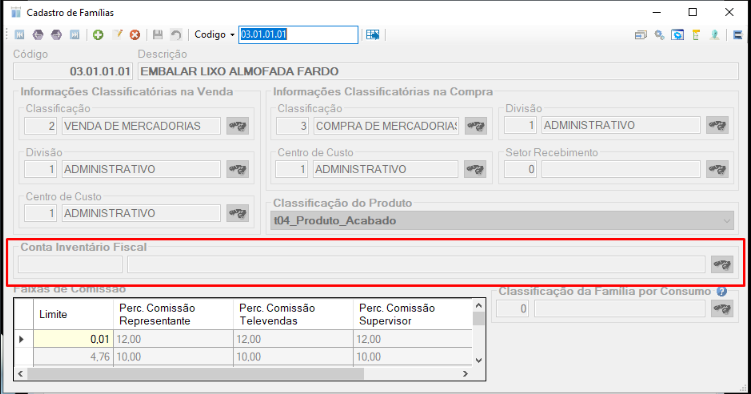Click 10,00 in Perc. Comissão Televendas column

coord(293,357)
